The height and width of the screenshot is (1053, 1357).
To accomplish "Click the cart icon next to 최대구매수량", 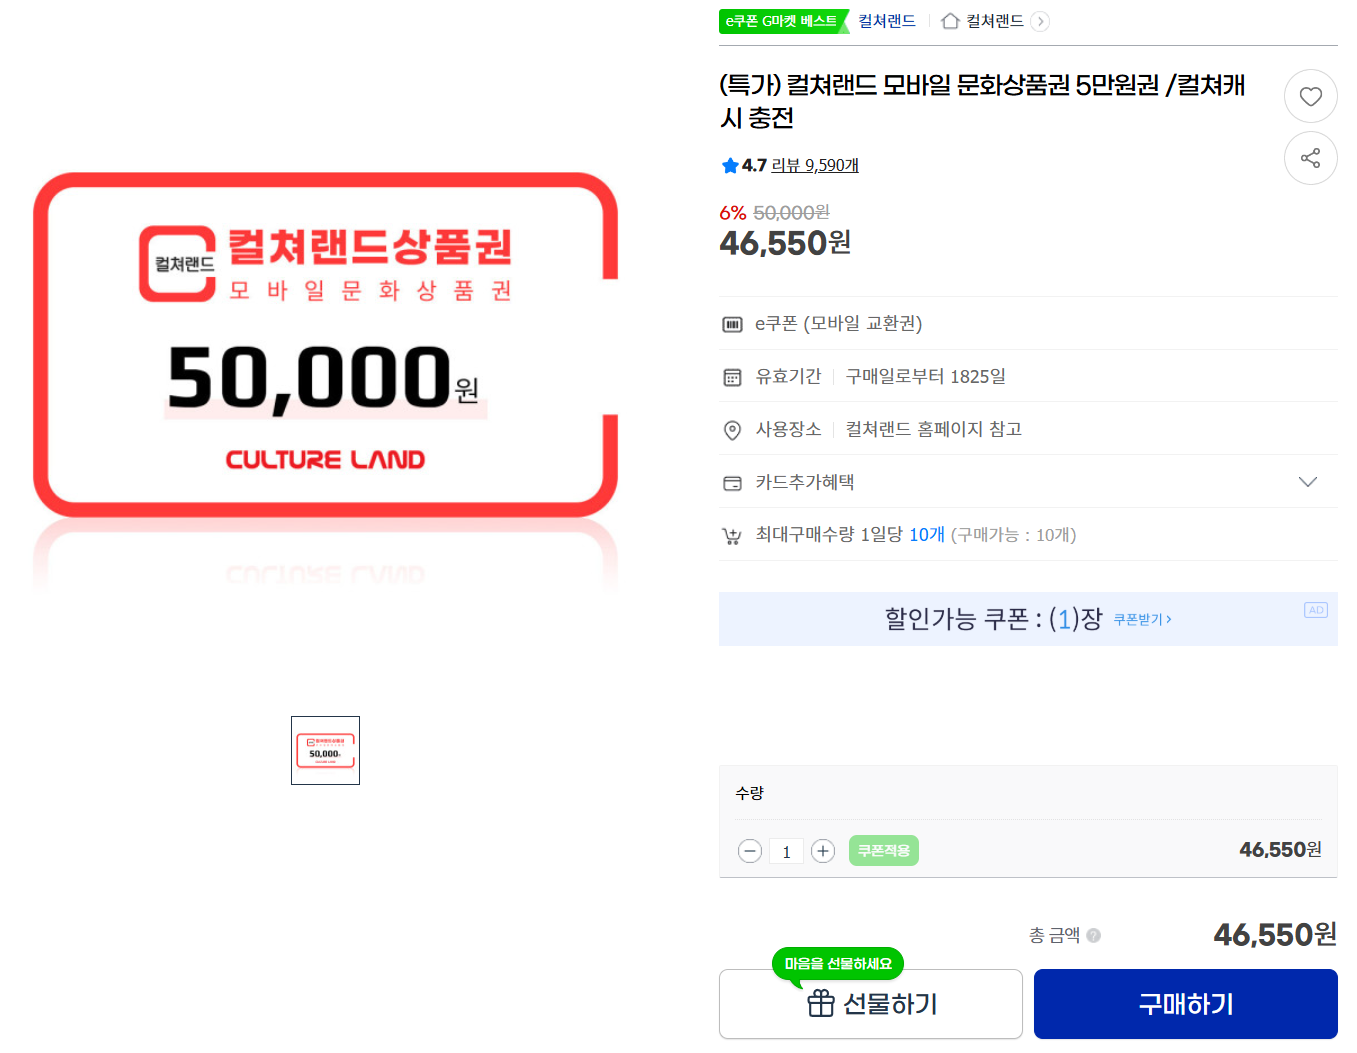I will tap(731, 534).
